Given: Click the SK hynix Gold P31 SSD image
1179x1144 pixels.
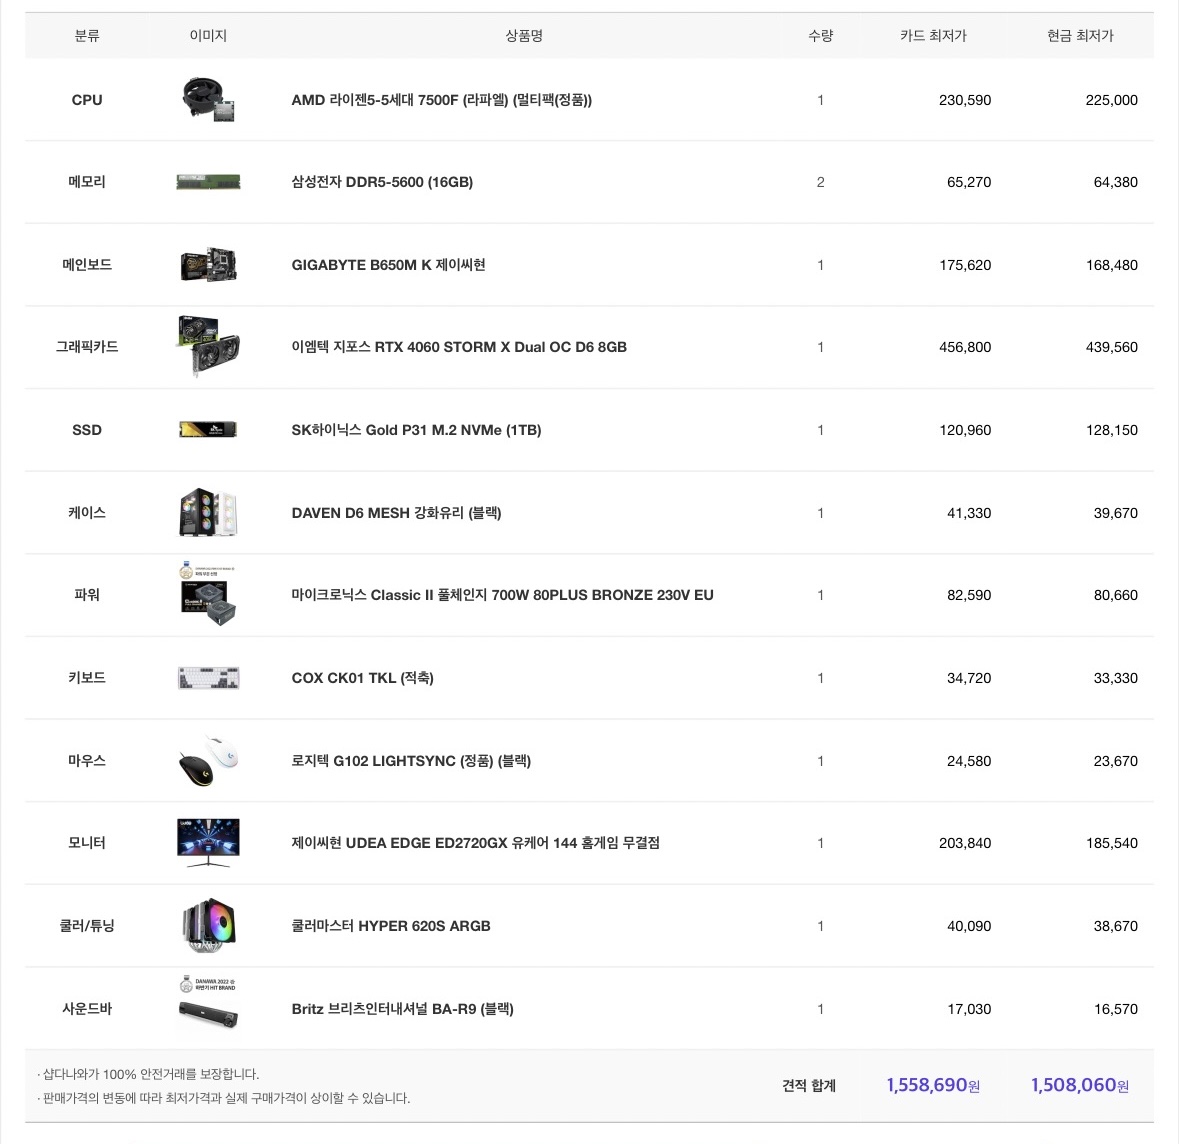Looking at the screenshot, I should coord(208,429).
